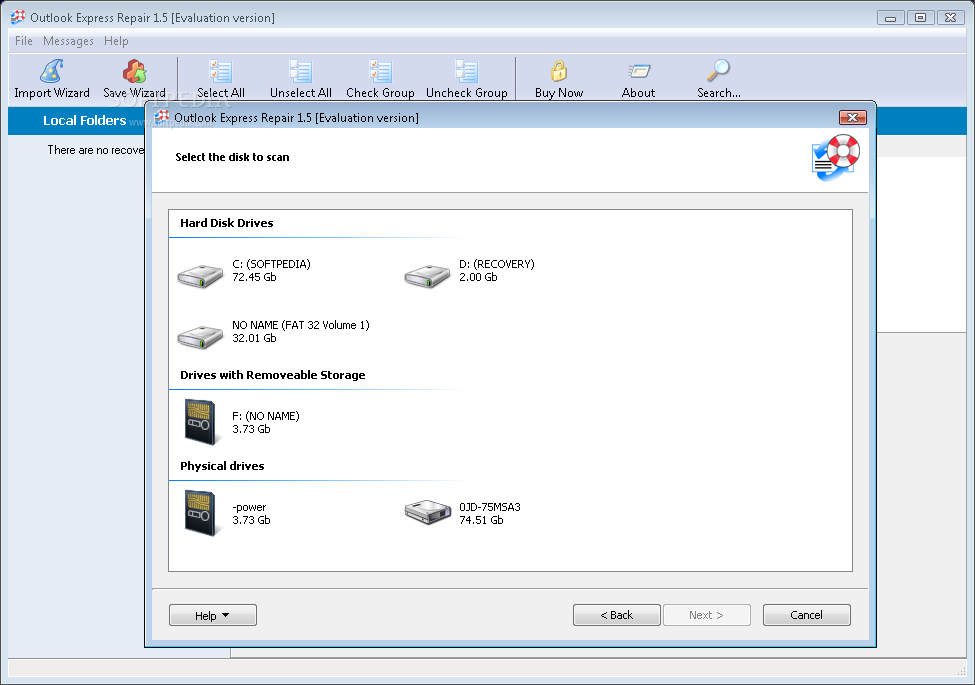Maximize the main Outlook Express Repair window
This screenshot has width=975, height=685.
tap(921, 18)
